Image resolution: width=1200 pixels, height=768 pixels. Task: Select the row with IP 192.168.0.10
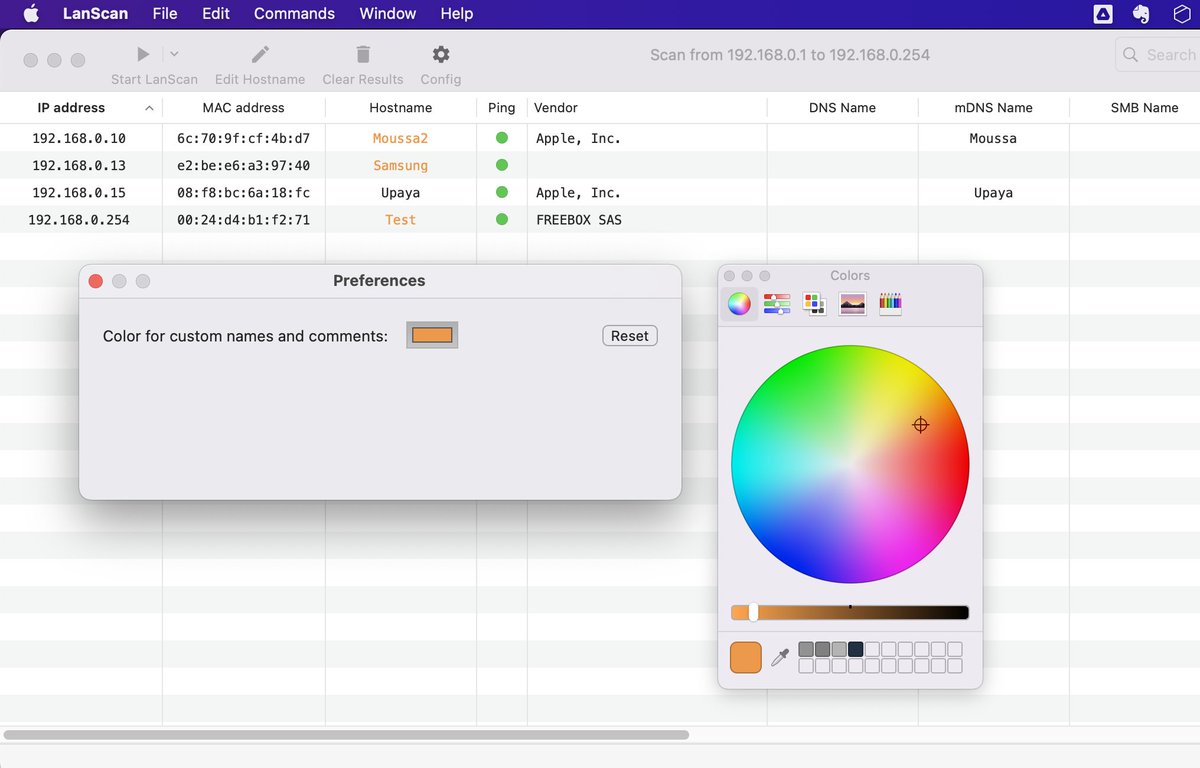click(x=600, y=138)
